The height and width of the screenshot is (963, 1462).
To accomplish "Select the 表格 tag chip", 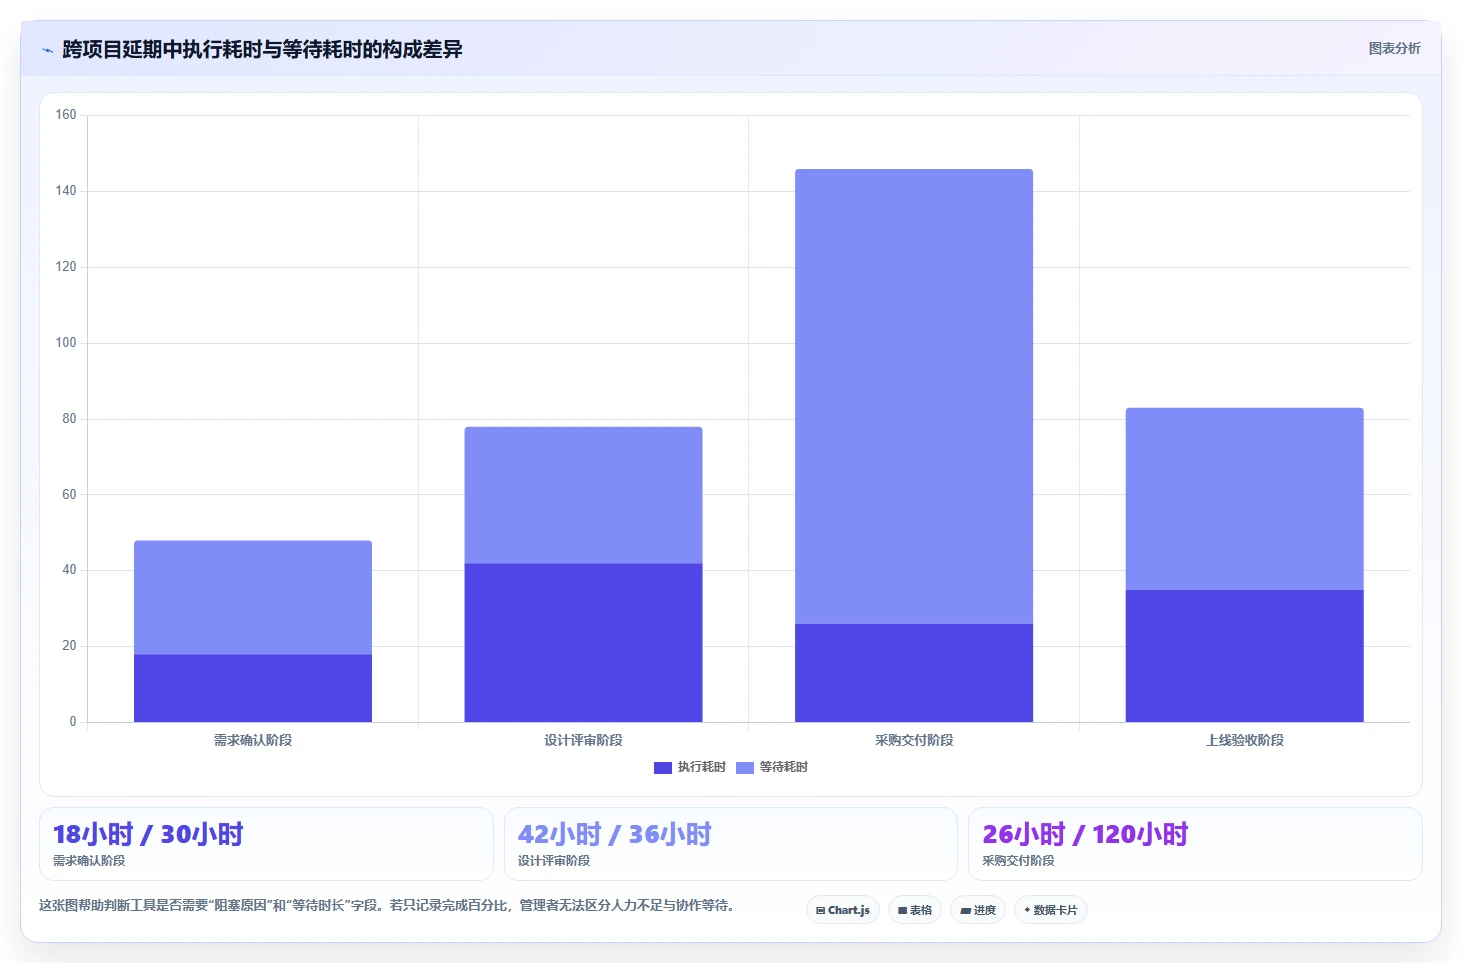I will (x=915, y=910).
